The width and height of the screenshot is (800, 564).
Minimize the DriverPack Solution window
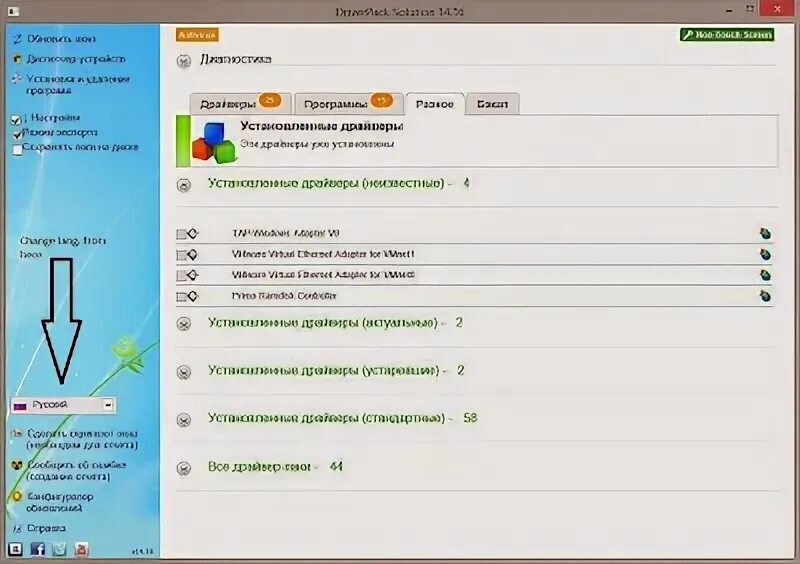point(730,10)
